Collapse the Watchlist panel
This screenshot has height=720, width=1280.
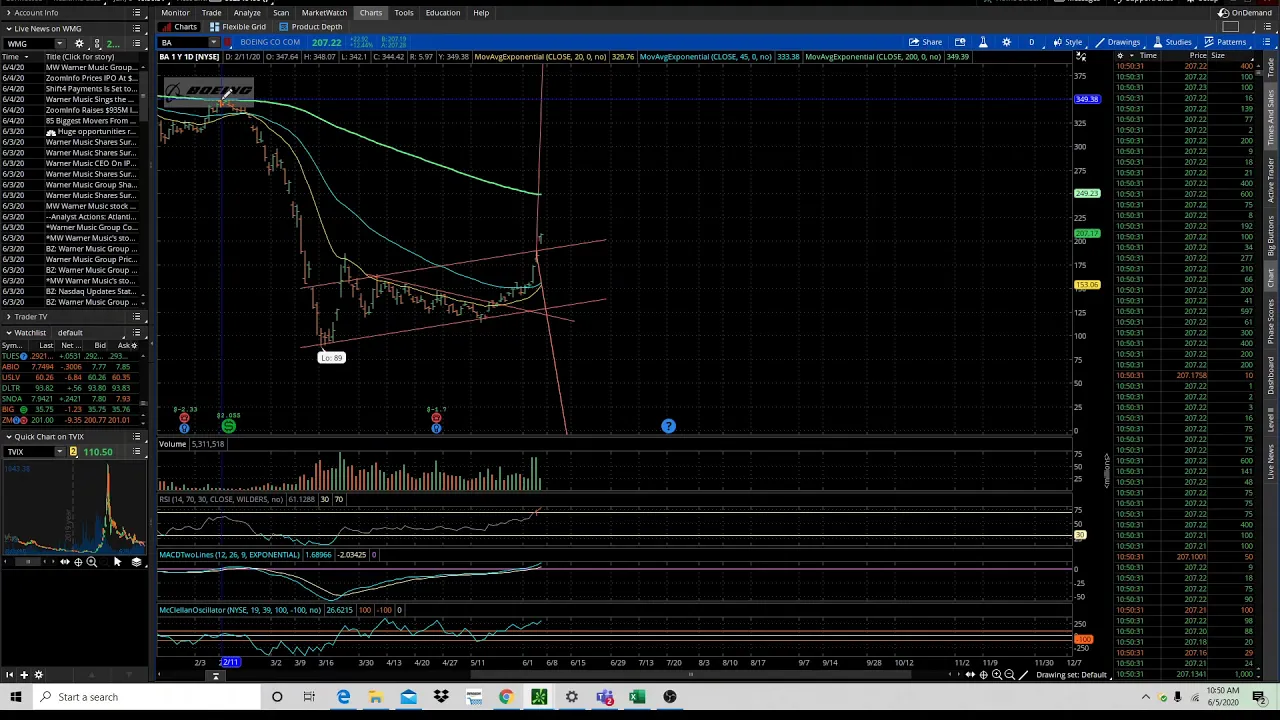8,333
